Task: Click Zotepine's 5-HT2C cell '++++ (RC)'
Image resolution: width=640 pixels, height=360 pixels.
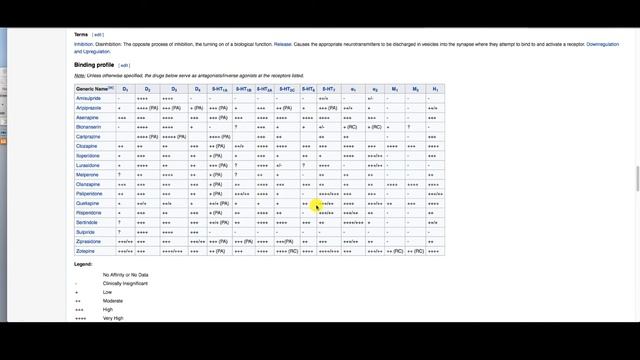Action: click(287, 251)
